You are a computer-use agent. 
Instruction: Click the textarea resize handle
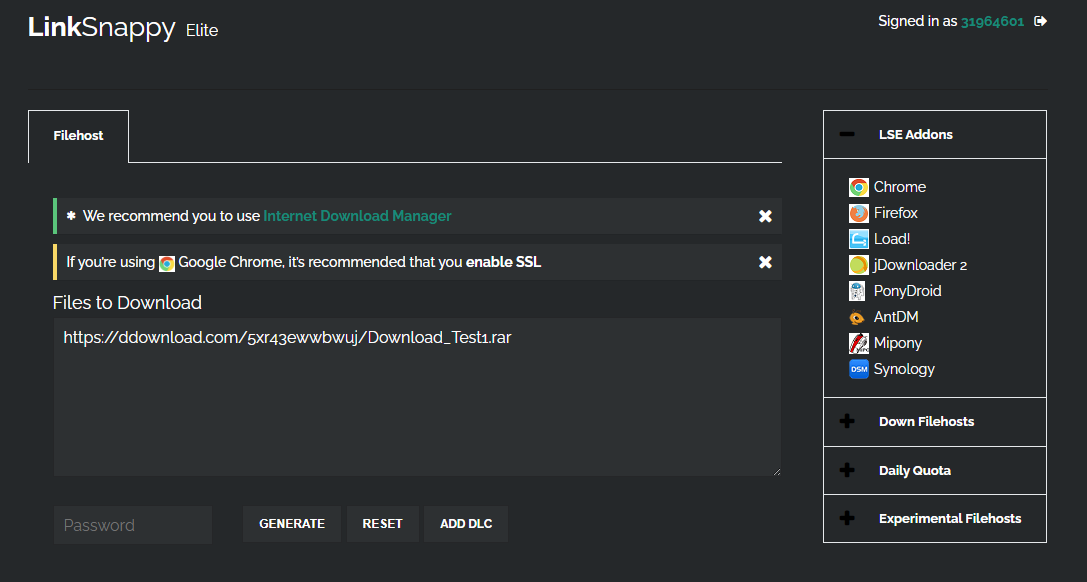(x=776, y=471)
